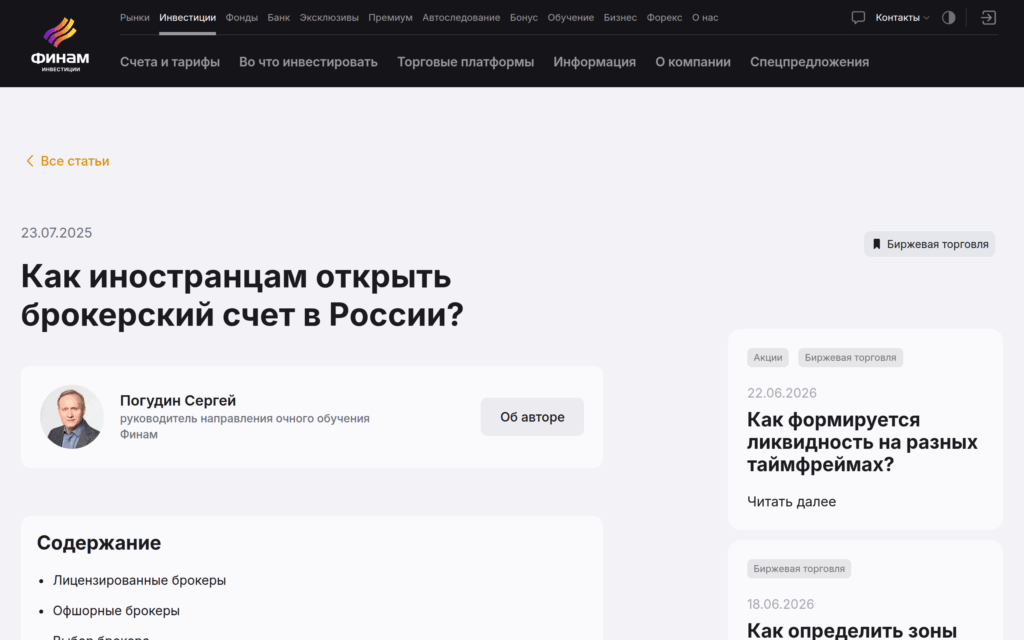Open Счета и тарифы navigation section

pos(170,62)
